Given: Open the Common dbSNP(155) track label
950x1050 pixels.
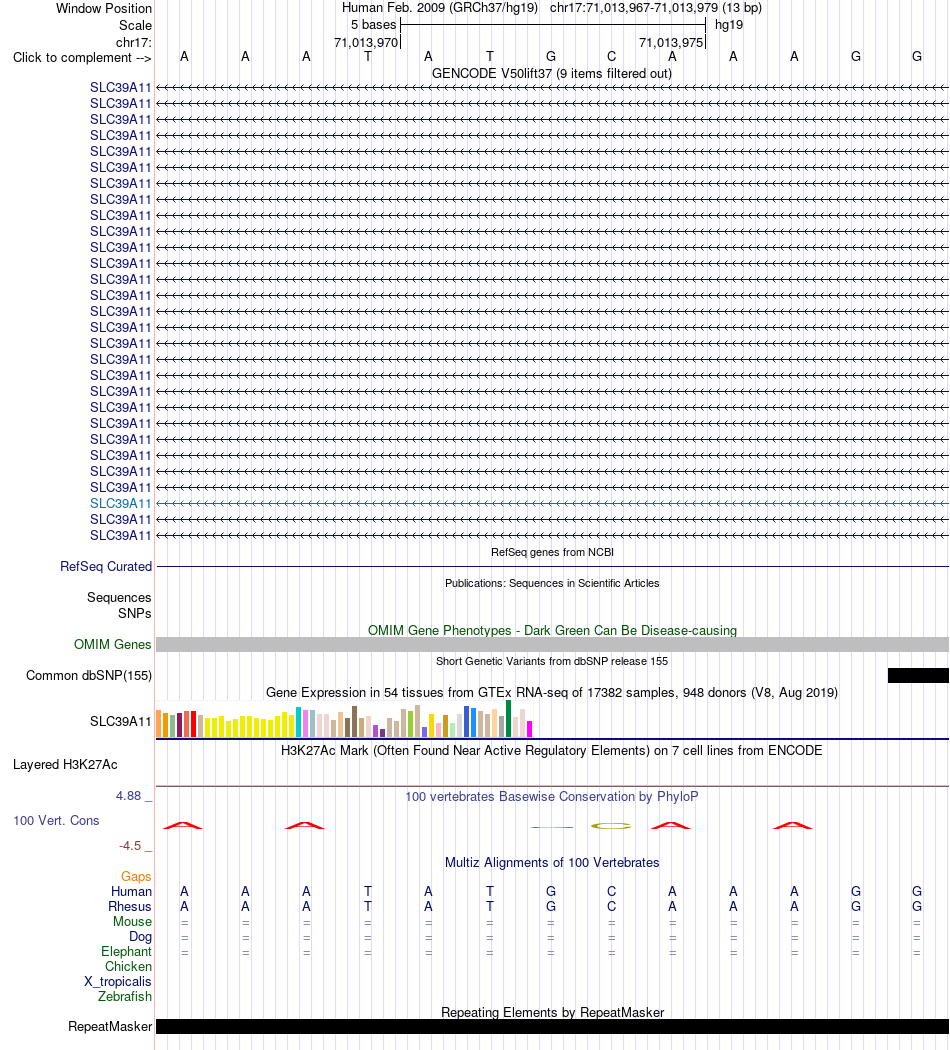Looking at the screenshot, I should [89, 676].
